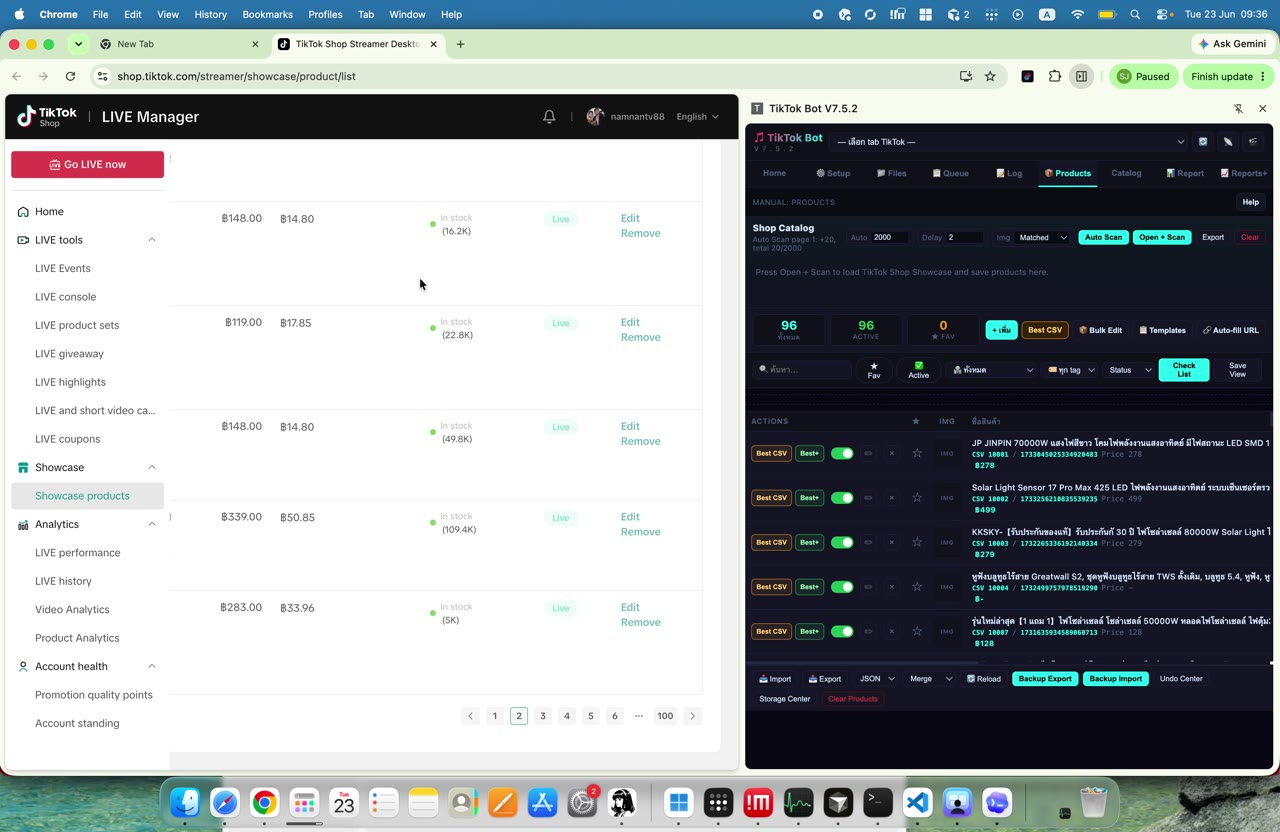Image resolution: width=1280 pixels, height=832 pixels.
Task: Collapse the Account health section
Action: click(152, 666)
